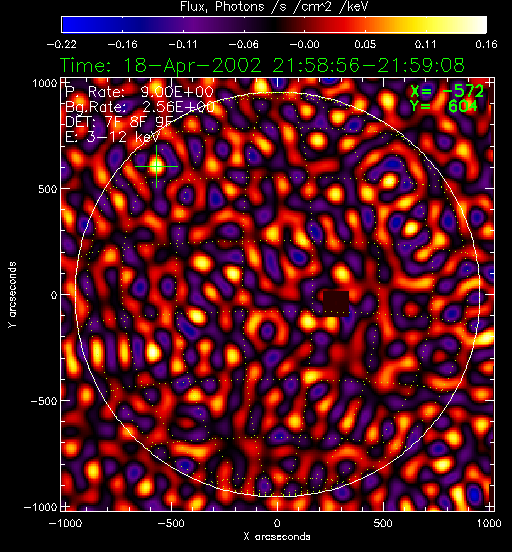
Task: Click the Y= 604 coordinate readout
Action: (x=444, y=106)
